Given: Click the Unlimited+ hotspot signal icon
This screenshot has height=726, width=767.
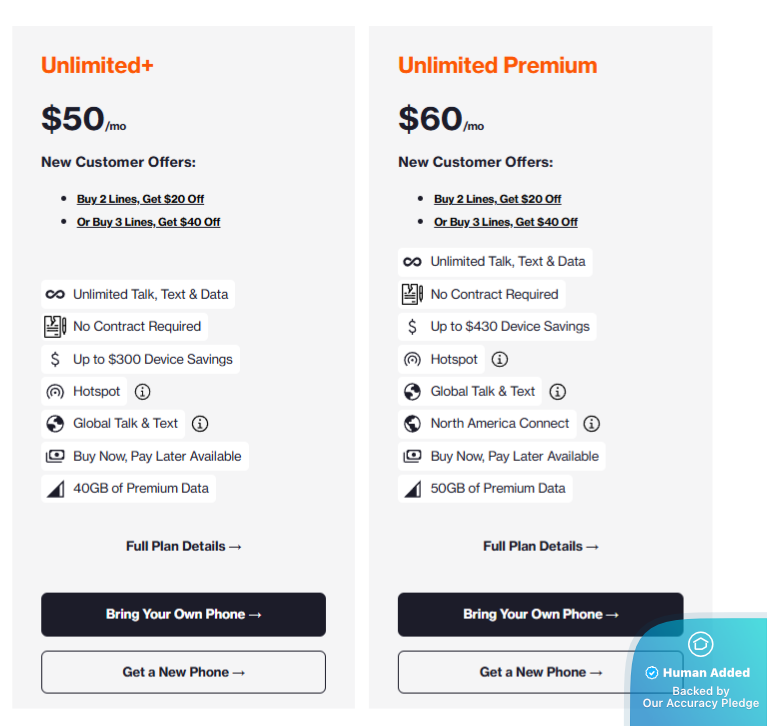Looking at the screenshot, I should point(55,392).
